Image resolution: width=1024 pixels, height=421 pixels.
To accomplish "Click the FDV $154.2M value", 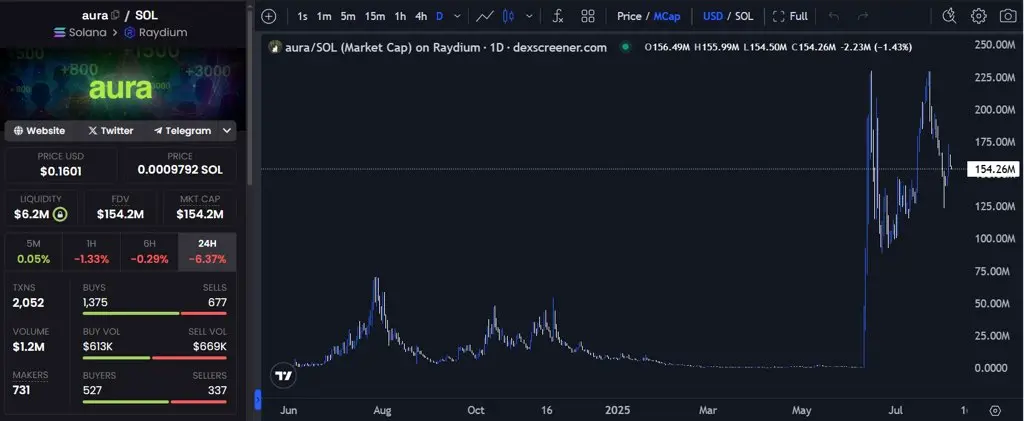I will click(120, 214).
